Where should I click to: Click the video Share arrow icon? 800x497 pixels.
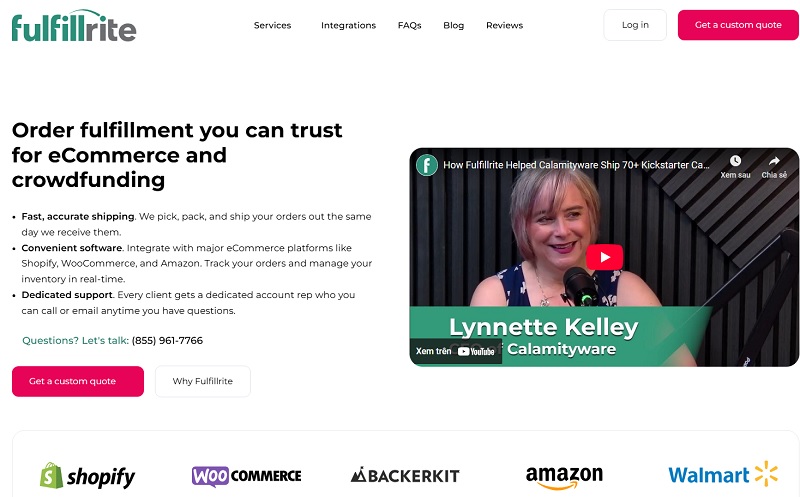point(774,161)
